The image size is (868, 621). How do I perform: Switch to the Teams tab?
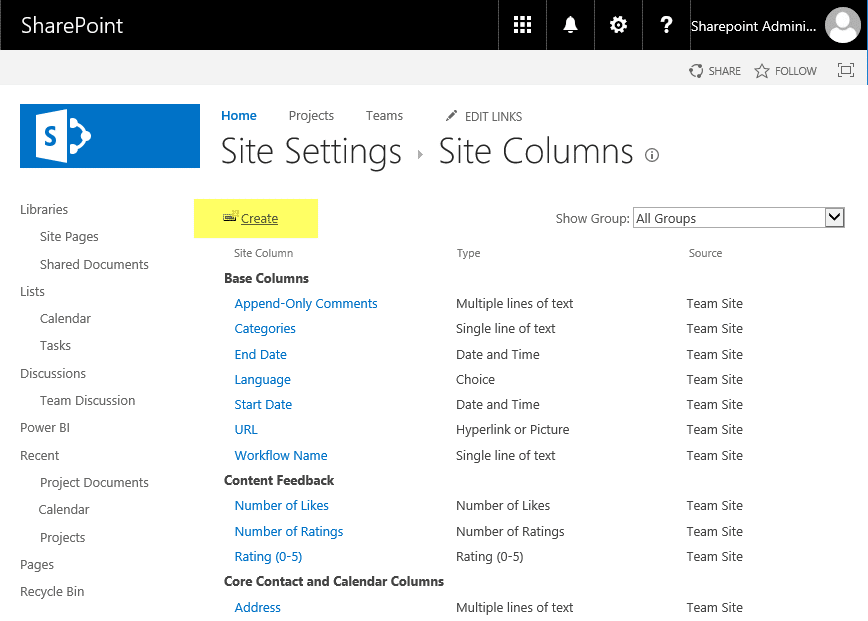click(x=384, y=115)
